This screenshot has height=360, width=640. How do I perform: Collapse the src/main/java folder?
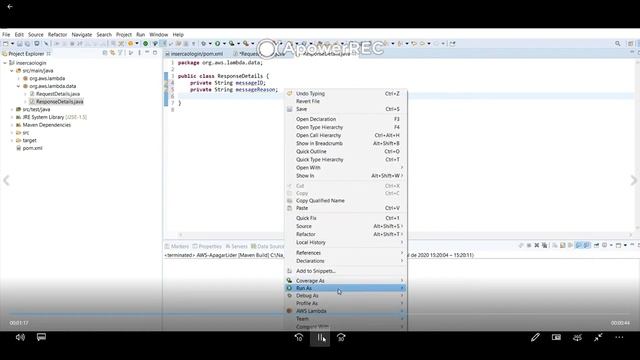12,71
